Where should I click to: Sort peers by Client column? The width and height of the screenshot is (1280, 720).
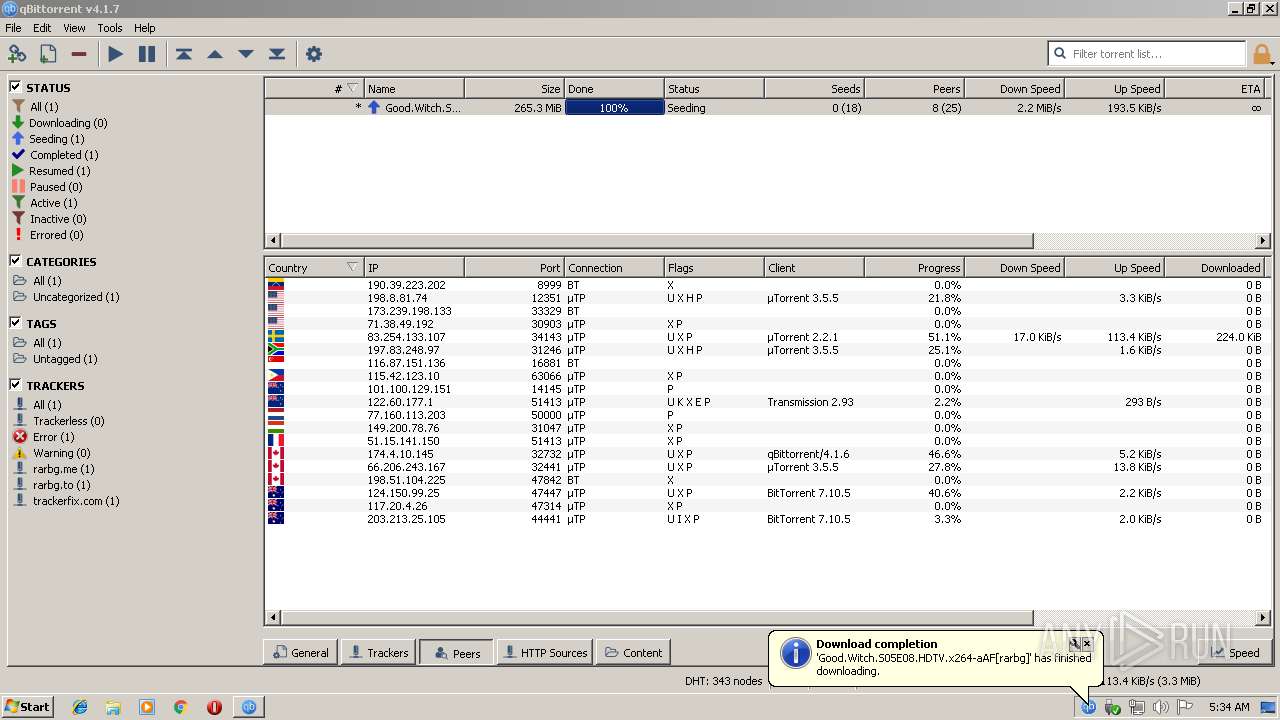[814, 268]
